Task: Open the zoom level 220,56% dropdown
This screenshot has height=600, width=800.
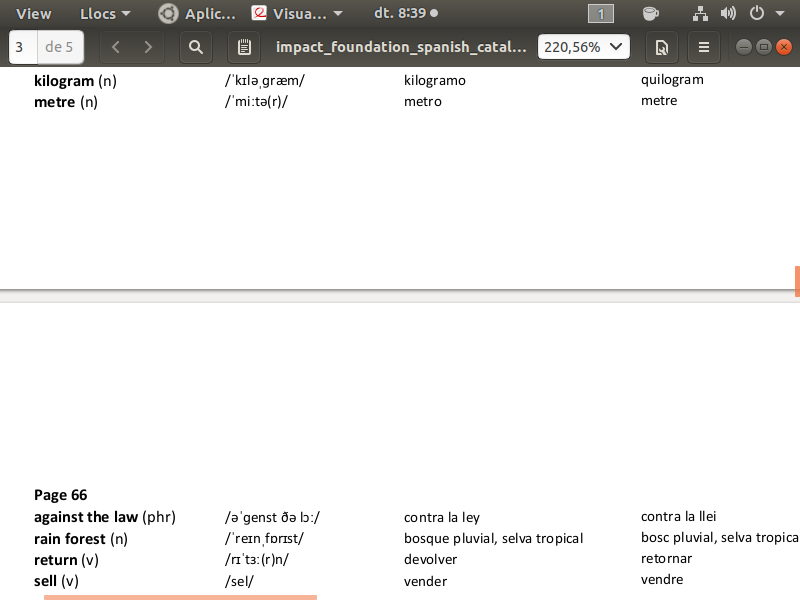Action: [584, 47]
